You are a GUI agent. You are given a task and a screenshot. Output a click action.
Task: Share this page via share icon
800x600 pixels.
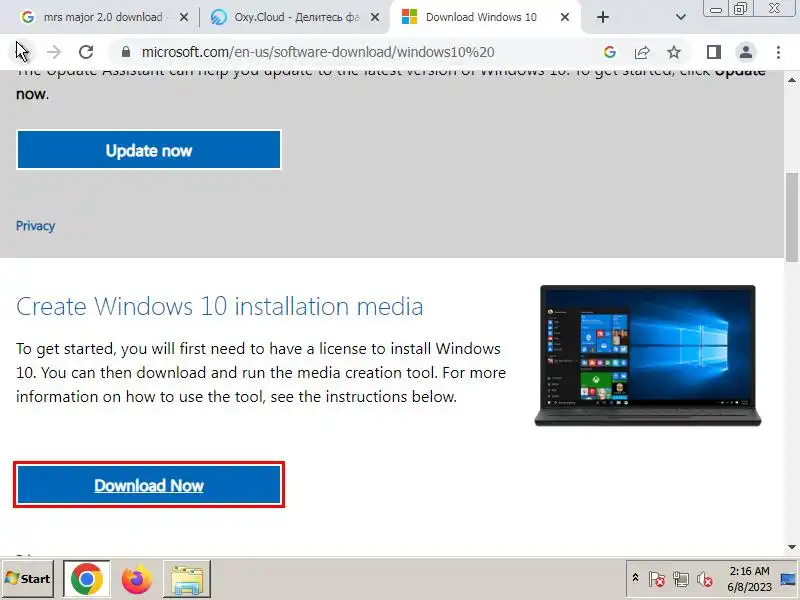point(642,52)
